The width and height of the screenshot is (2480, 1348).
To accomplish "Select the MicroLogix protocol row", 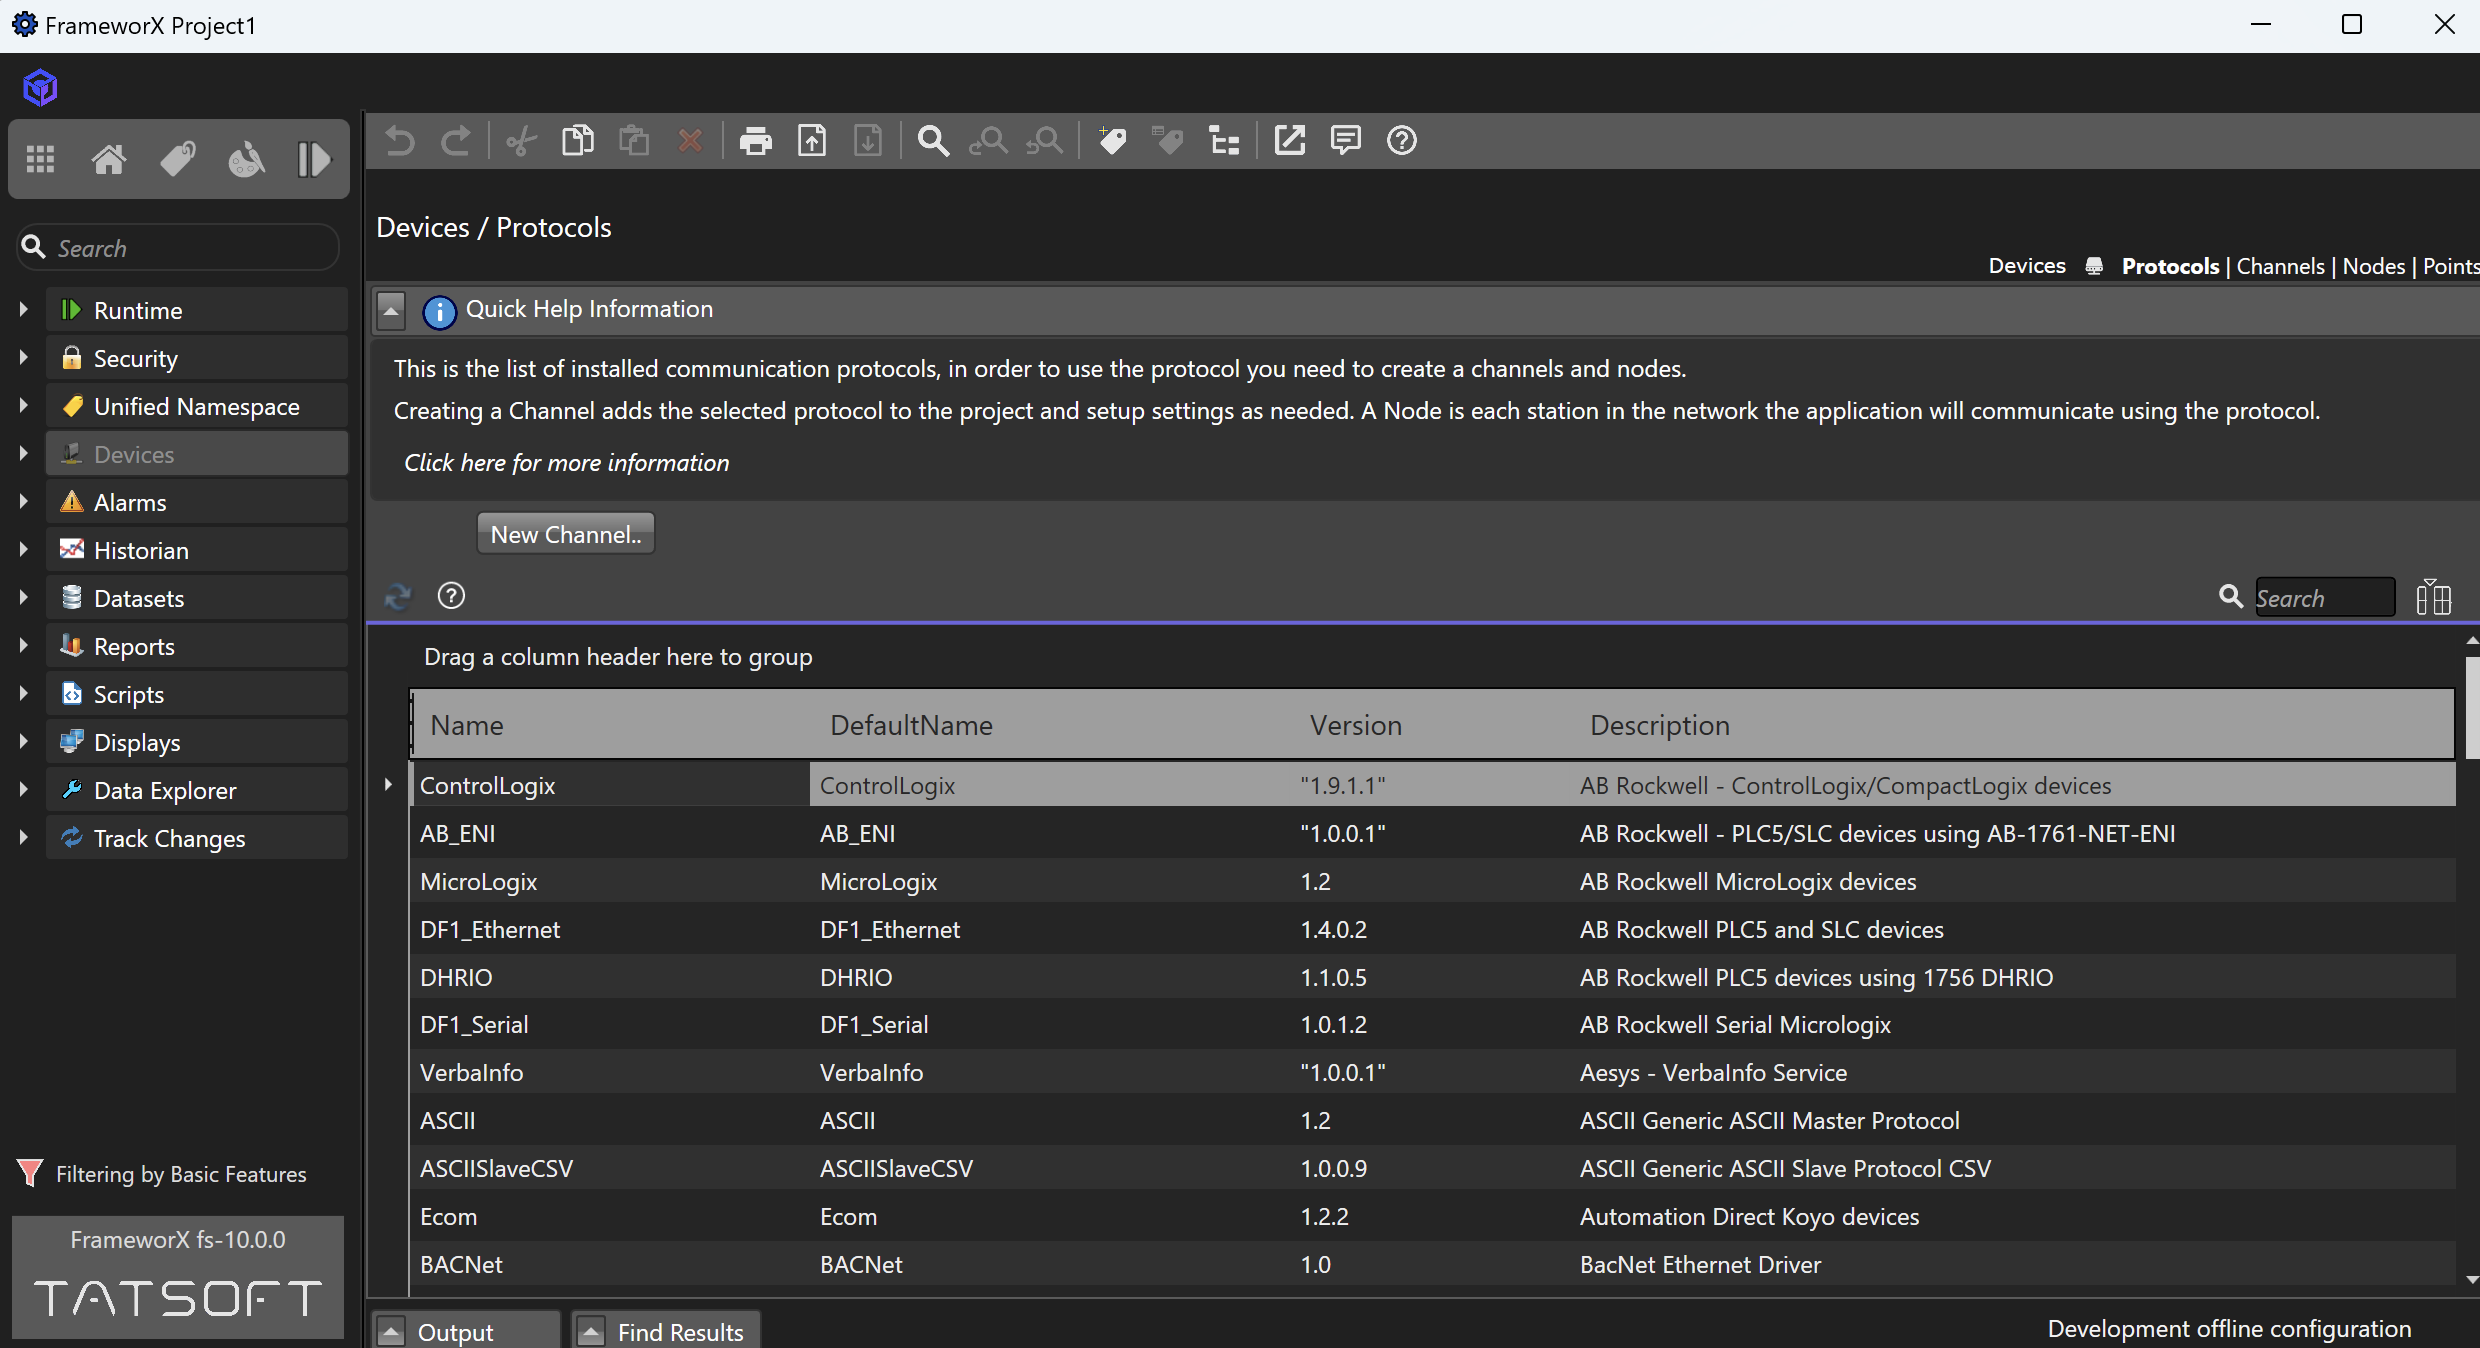I will point(1432,881).
